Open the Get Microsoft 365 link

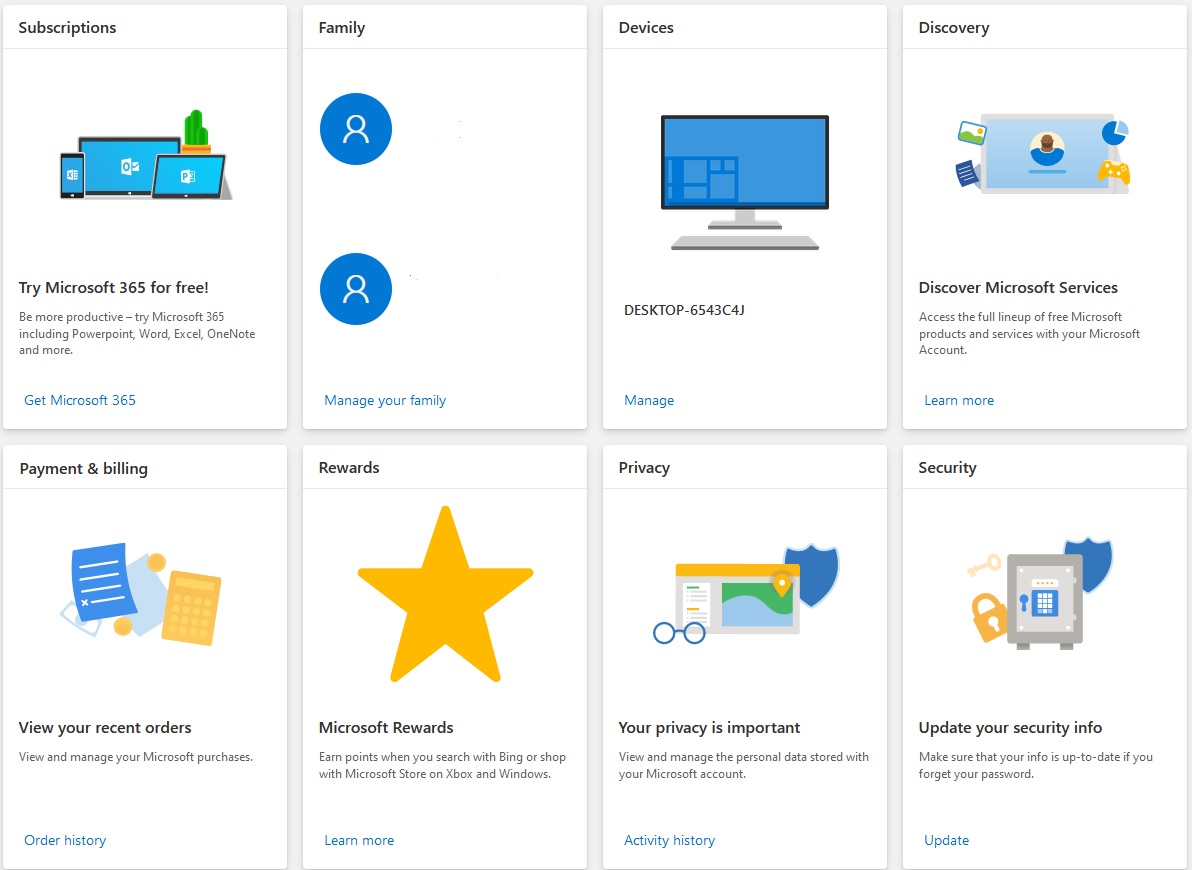click(80, 400)
